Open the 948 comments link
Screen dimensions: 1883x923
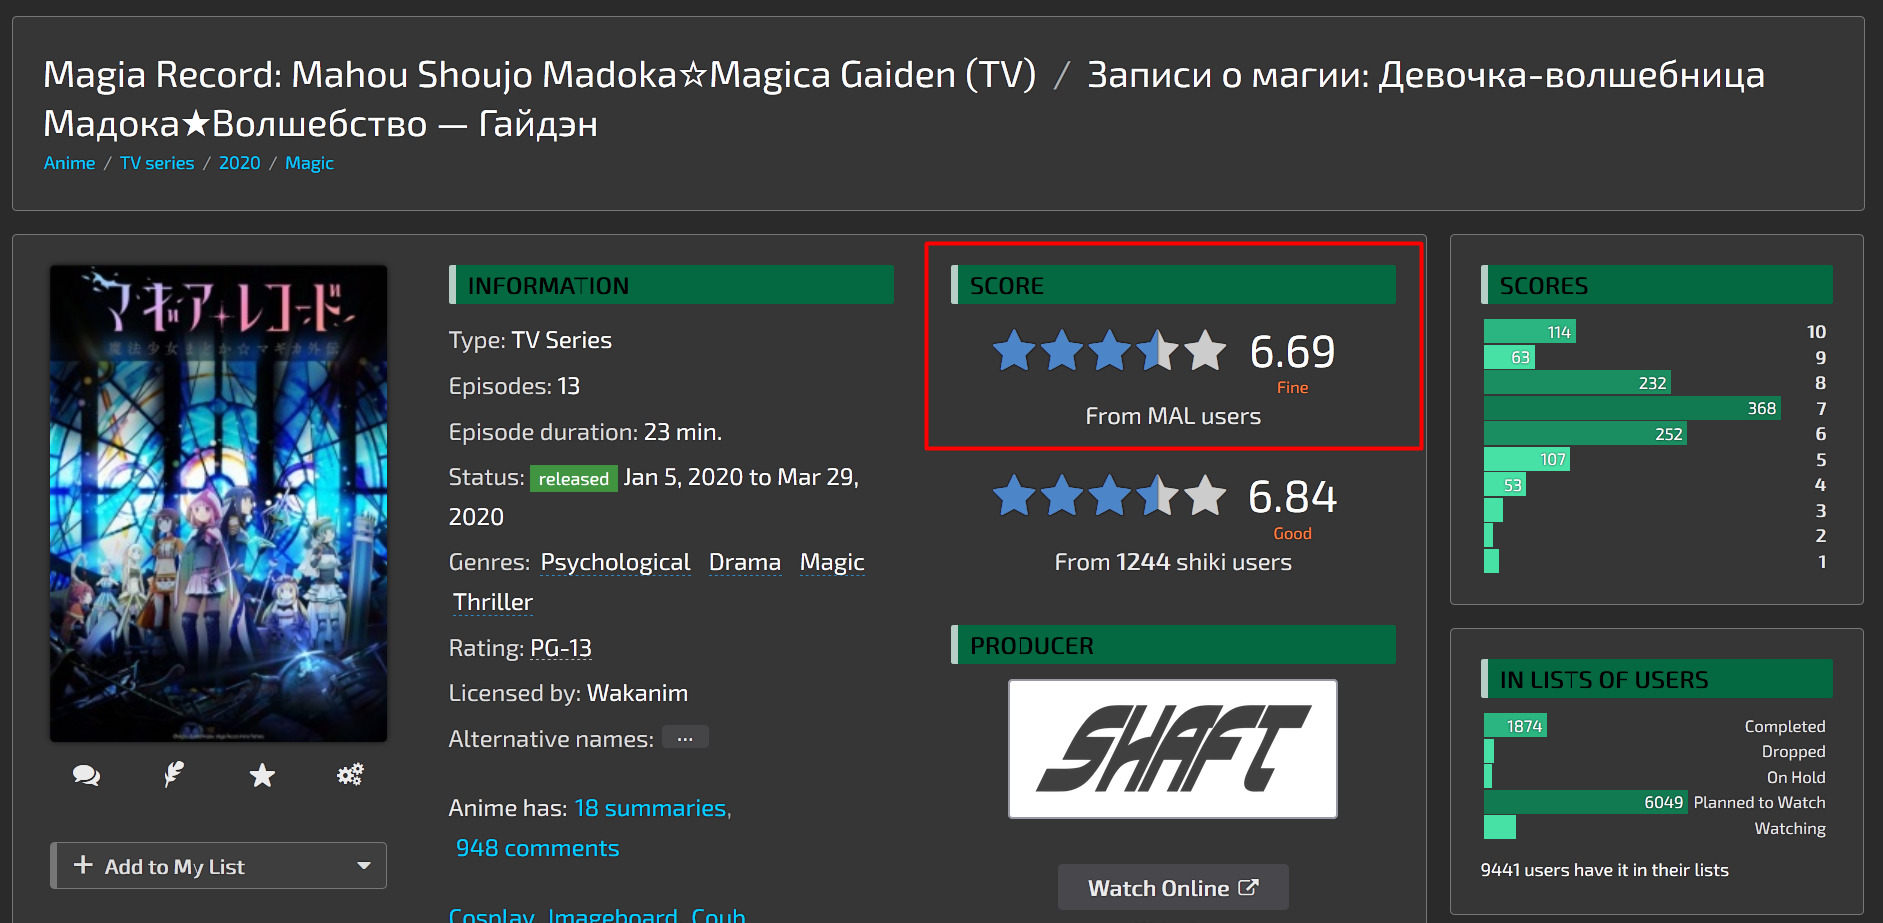tap(538, 848)
